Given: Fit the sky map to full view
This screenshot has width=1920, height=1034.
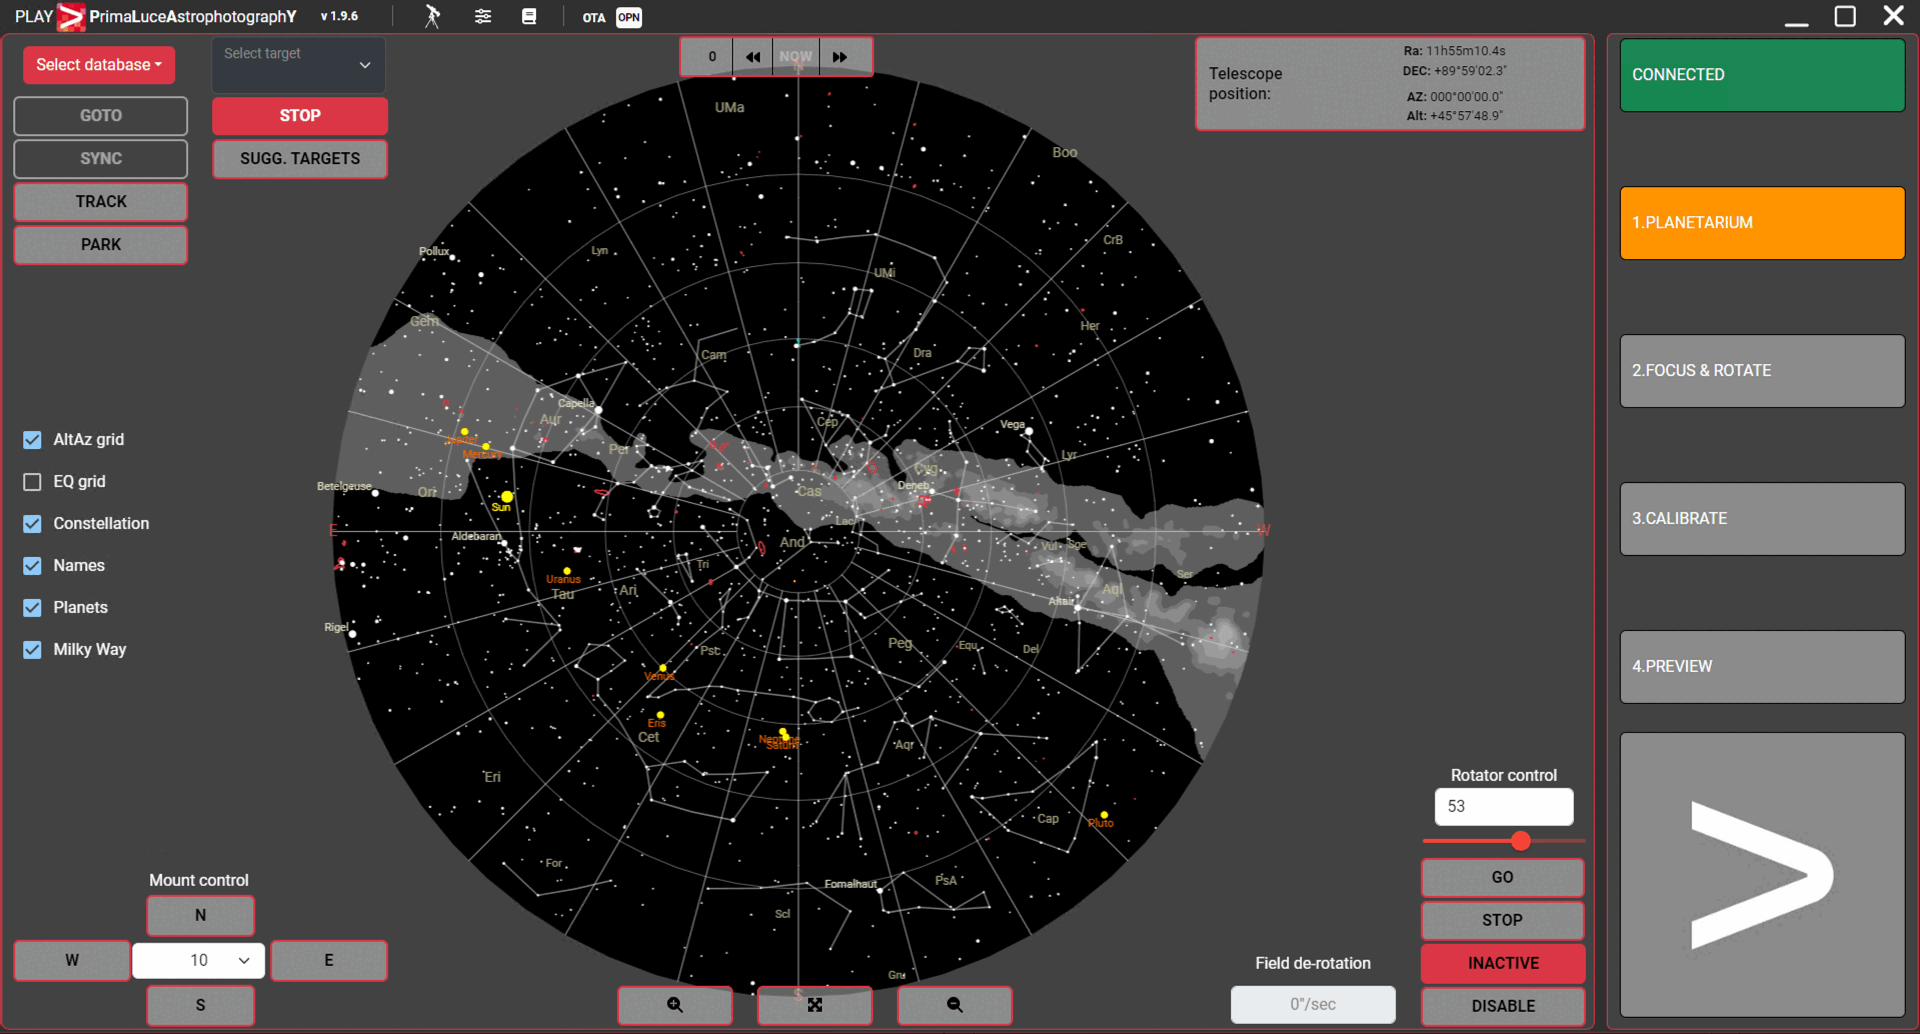Looking at the screenshot, I should click(x=815, y=1005).
